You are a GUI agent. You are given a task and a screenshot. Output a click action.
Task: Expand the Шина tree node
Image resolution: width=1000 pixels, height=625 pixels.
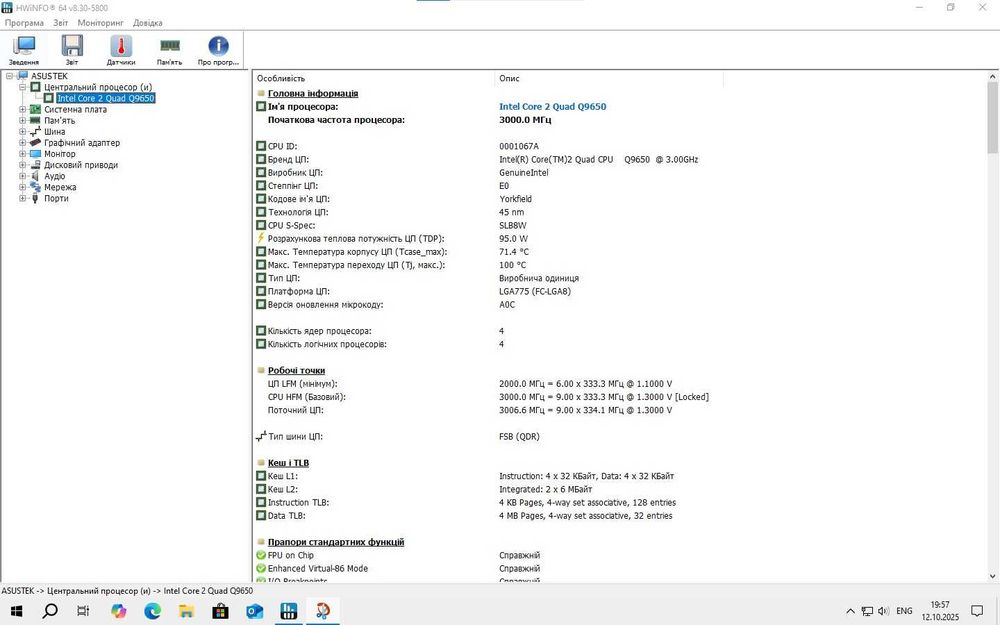[22, 131]
